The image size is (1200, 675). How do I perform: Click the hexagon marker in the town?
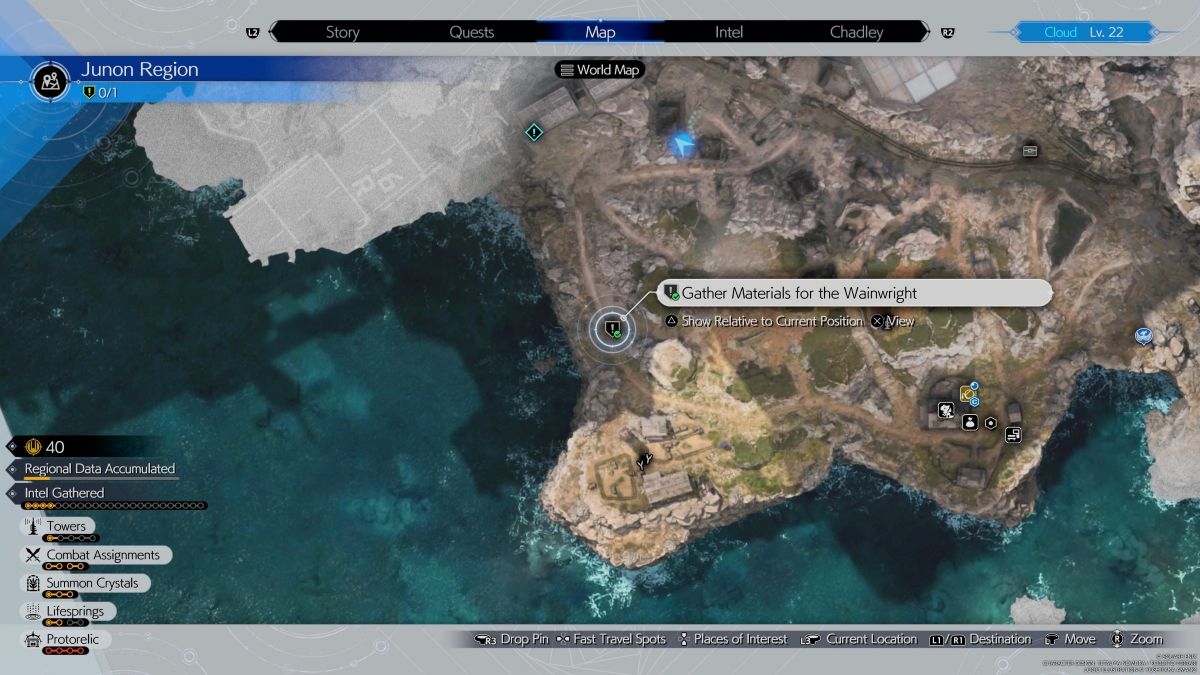pos(991,423)
